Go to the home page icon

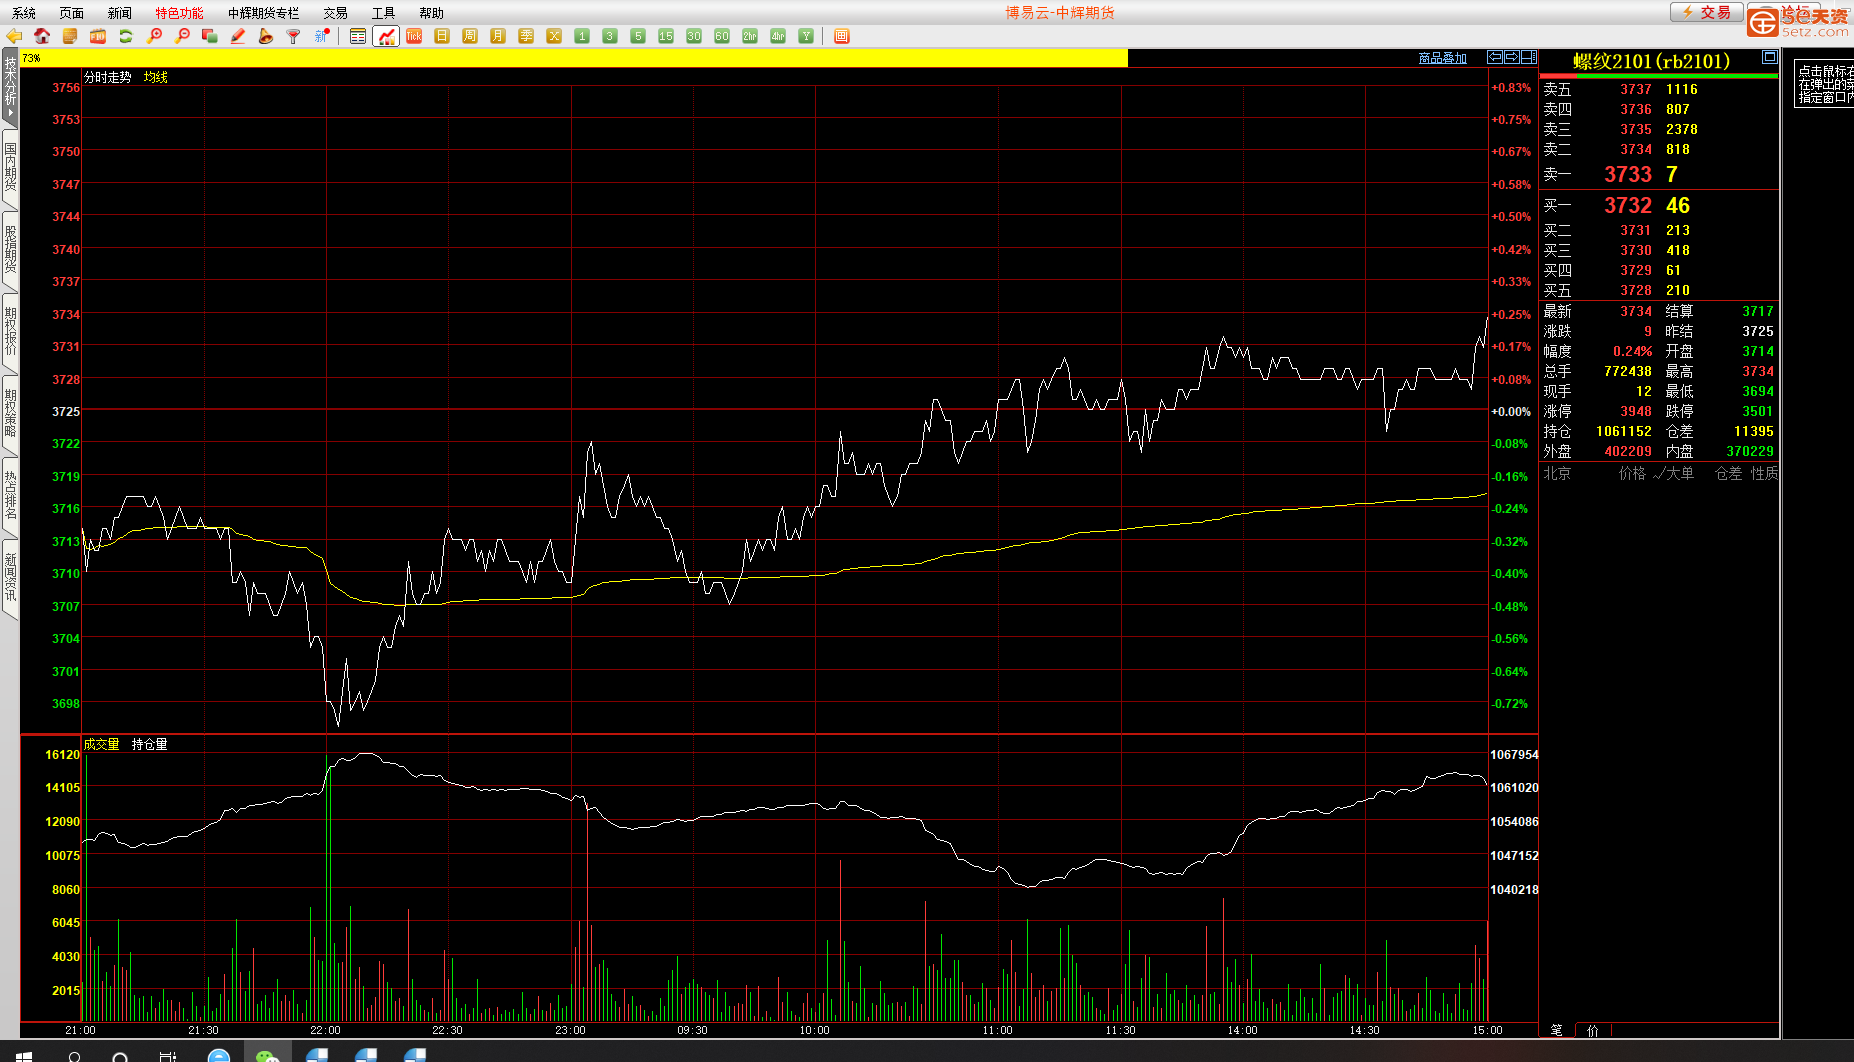42,36
